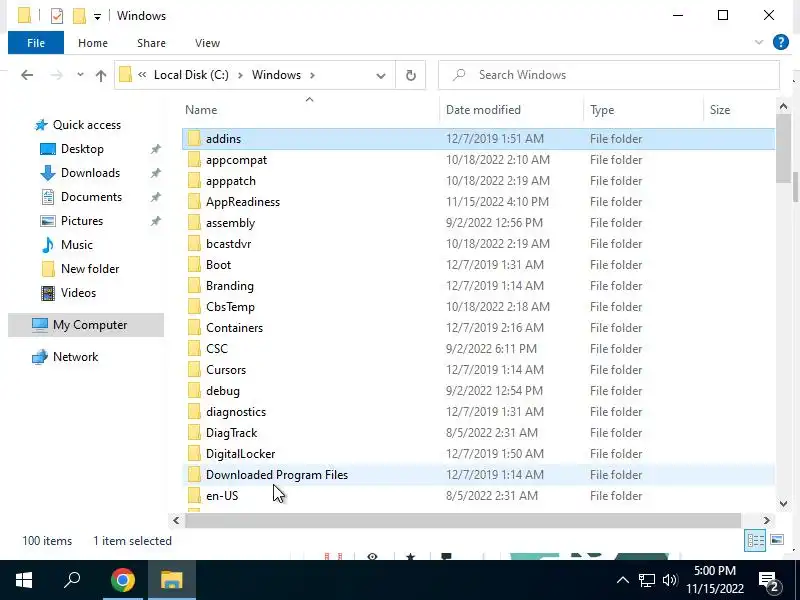Expand the ribbon with the chevron
Screen dimensions: 800x600
tap(759, 42)
